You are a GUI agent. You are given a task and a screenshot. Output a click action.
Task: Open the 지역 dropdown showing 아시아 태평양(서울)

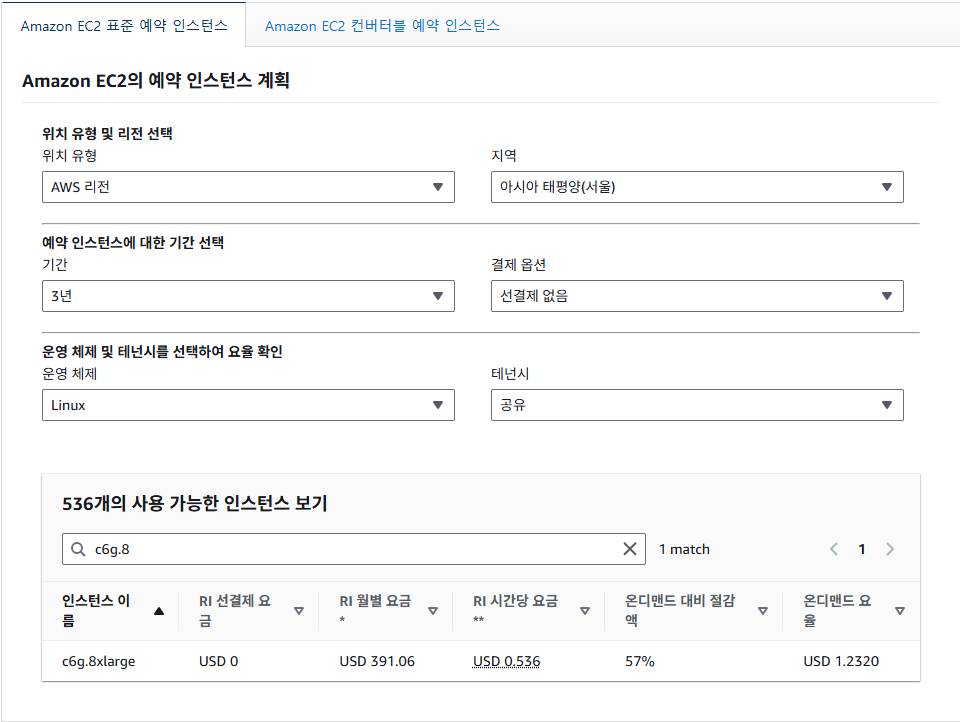[697, 187]
